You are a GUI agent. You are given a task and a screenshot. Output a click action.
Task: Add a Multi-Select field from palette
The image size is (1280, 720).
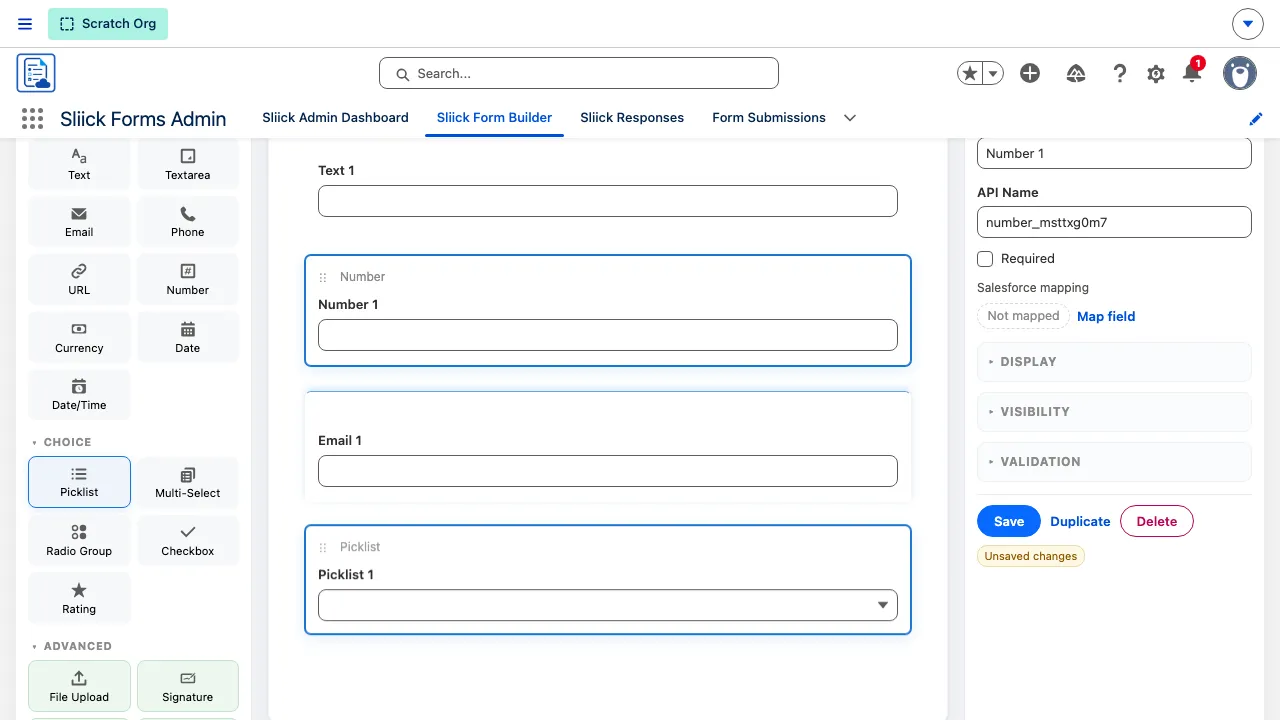[188, 483]
